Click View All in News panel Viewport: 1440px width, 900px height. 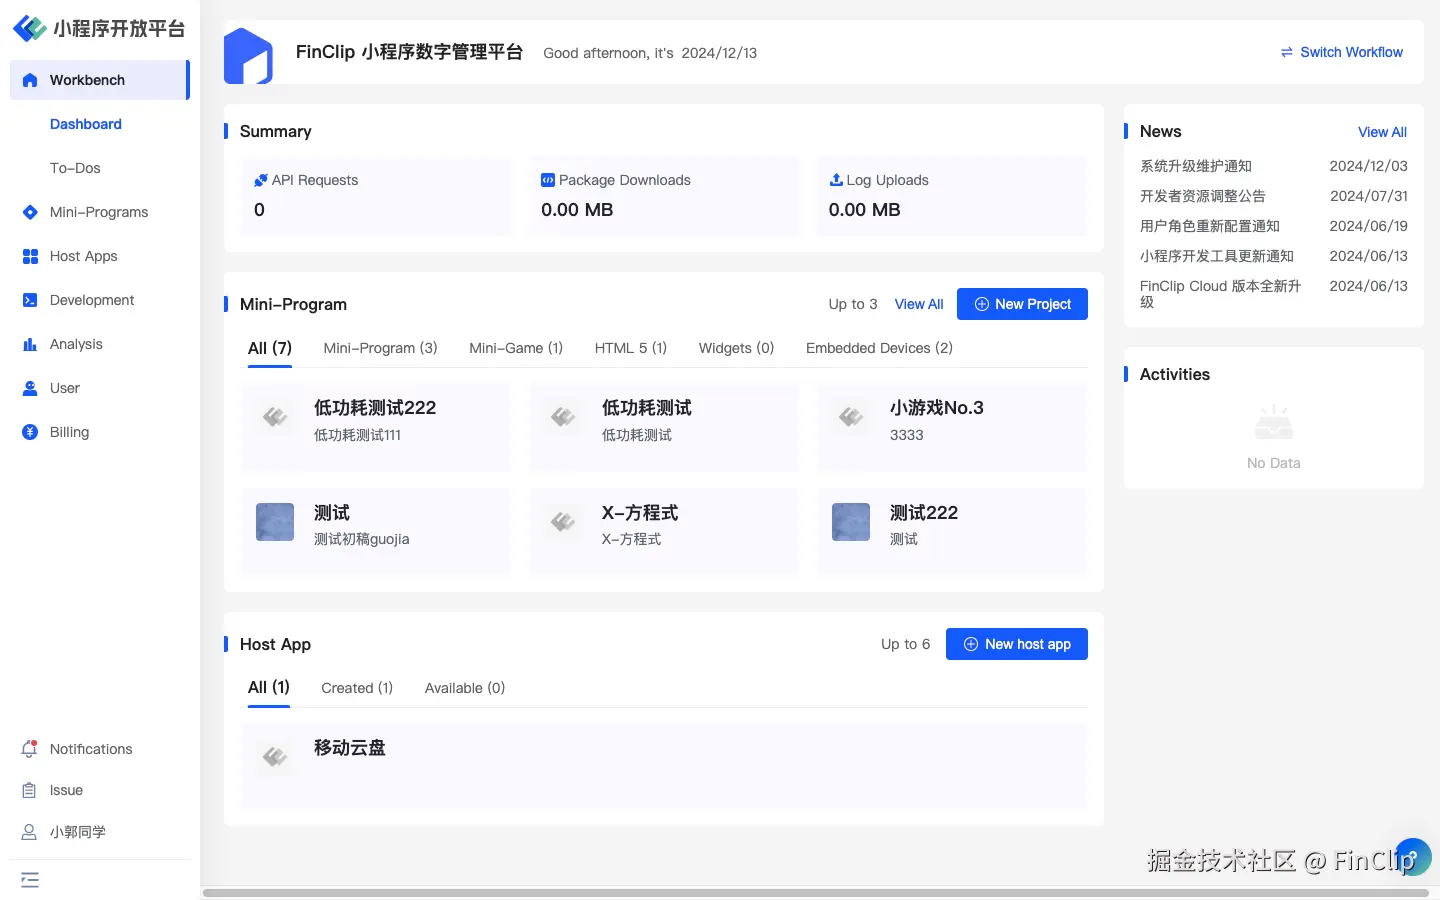[1382, 132]
